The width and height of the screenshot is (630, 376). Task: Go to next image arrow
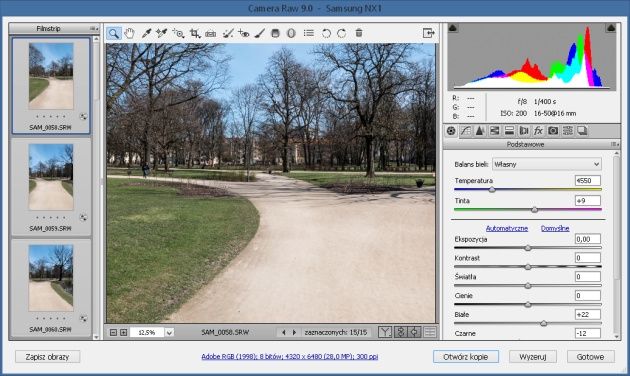pos(295,333)
